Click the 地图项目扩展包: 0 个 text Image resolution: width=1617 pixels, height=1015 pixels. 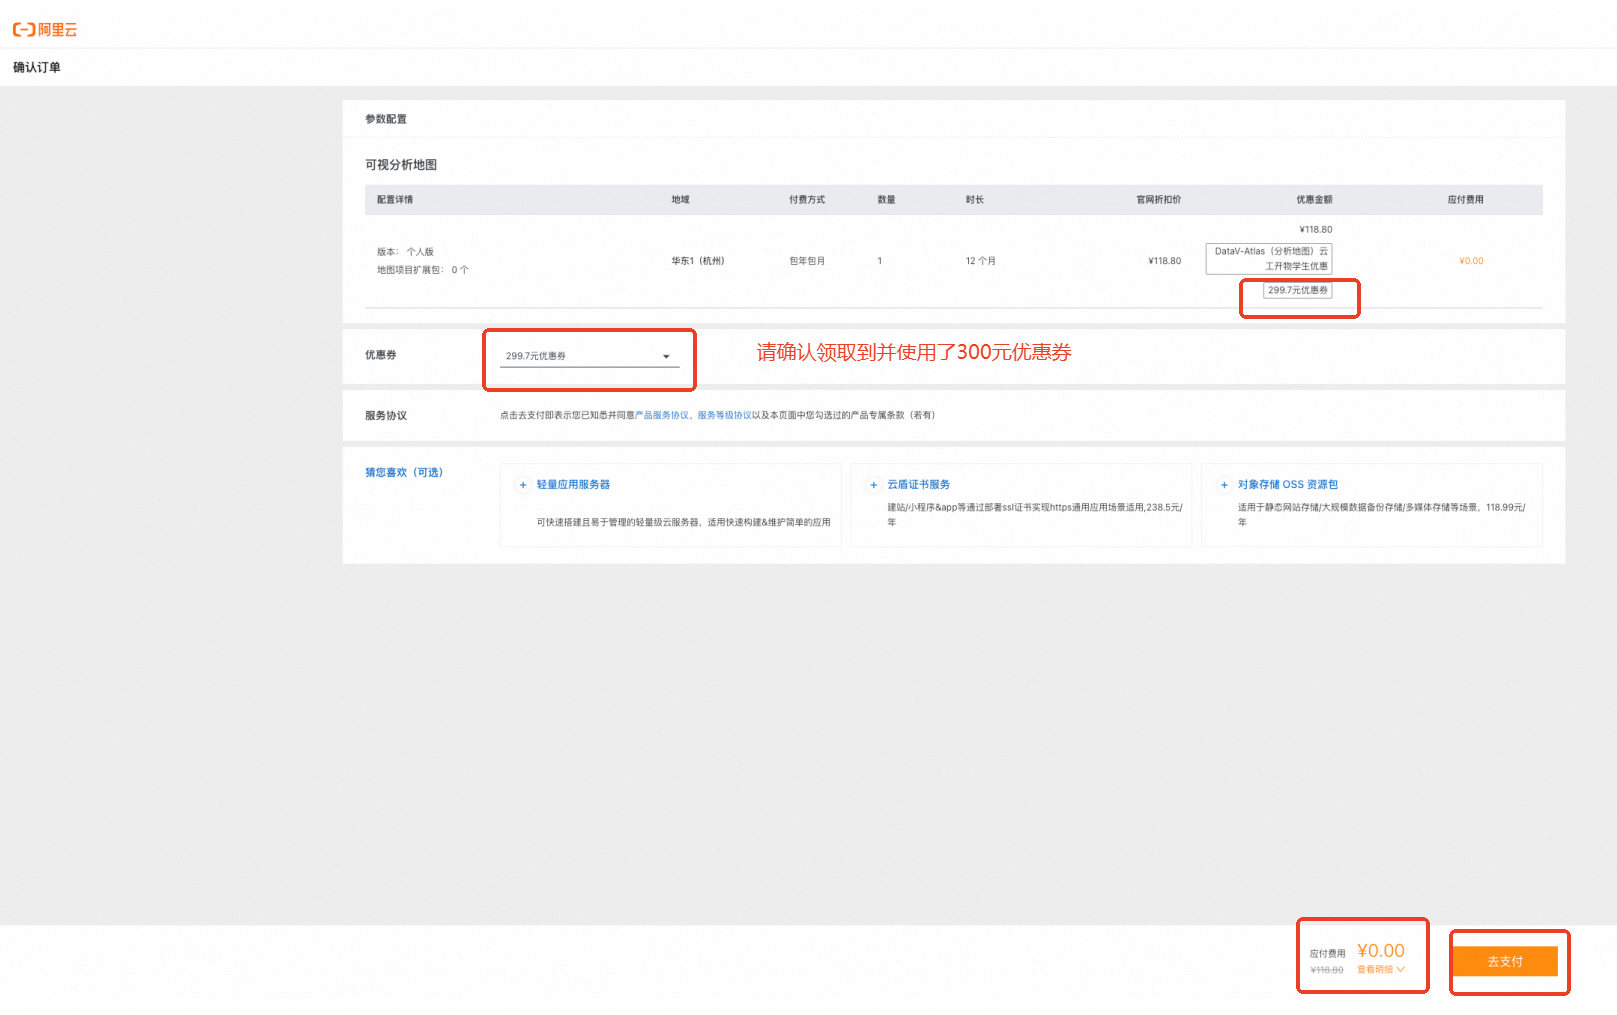tap(423, 270)
